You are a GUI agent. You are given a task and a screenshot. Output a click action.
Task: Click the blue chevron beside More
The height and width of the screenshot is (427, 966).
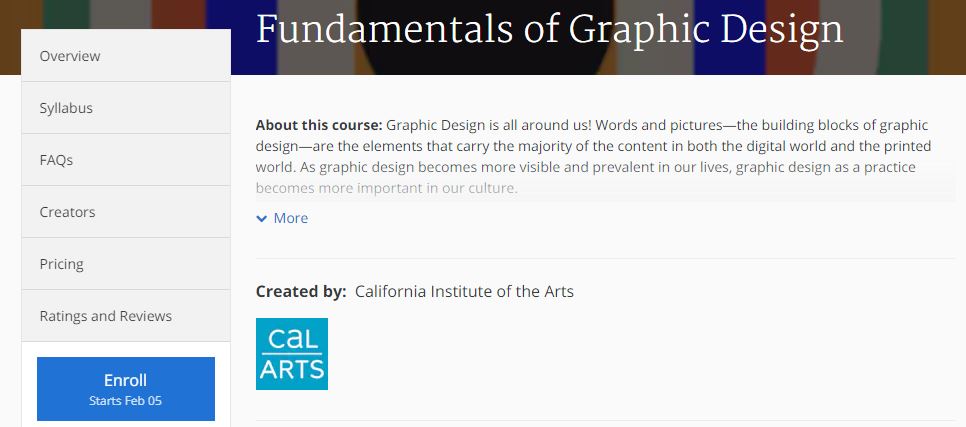(x=262, y=219)
